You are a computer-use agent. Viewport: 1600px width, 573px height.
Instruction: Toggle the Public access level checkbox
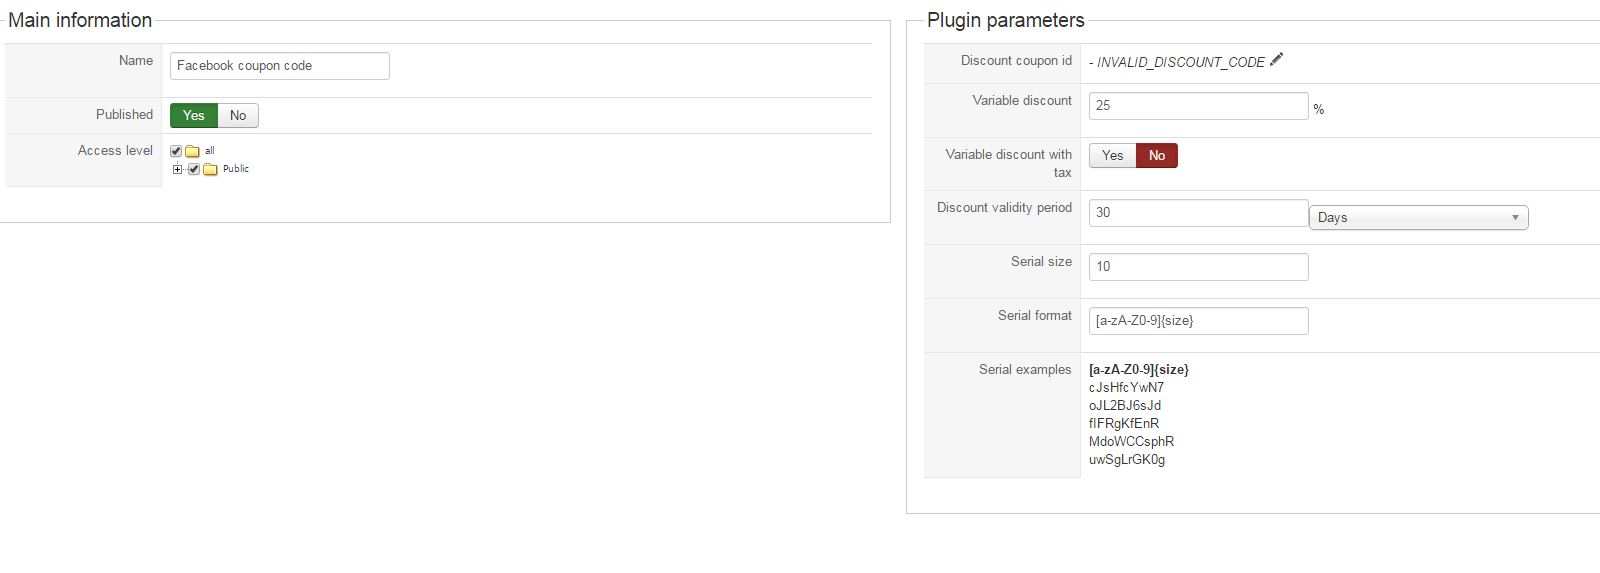click(x=194, y=170)
